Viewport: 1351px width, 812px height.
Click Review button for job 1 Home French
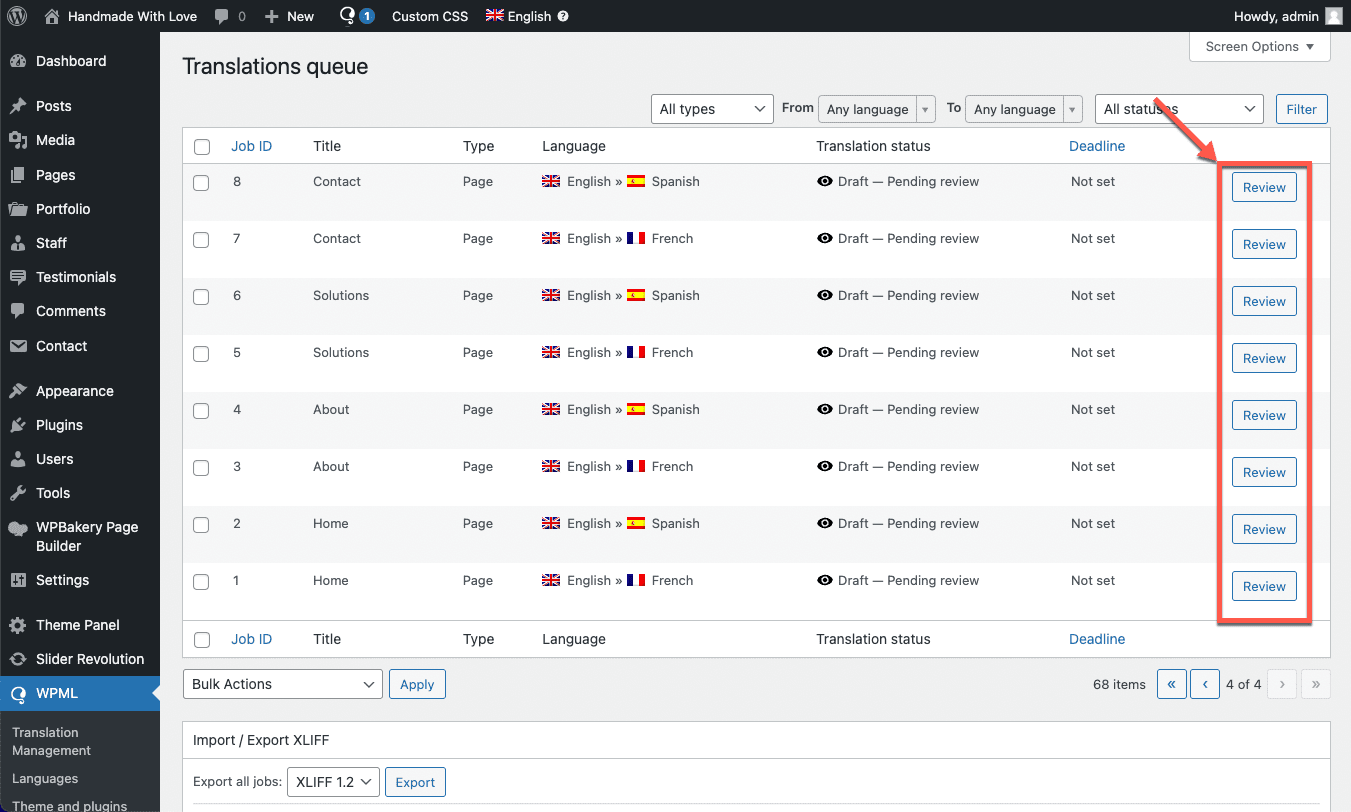[x=1264, y=587]
